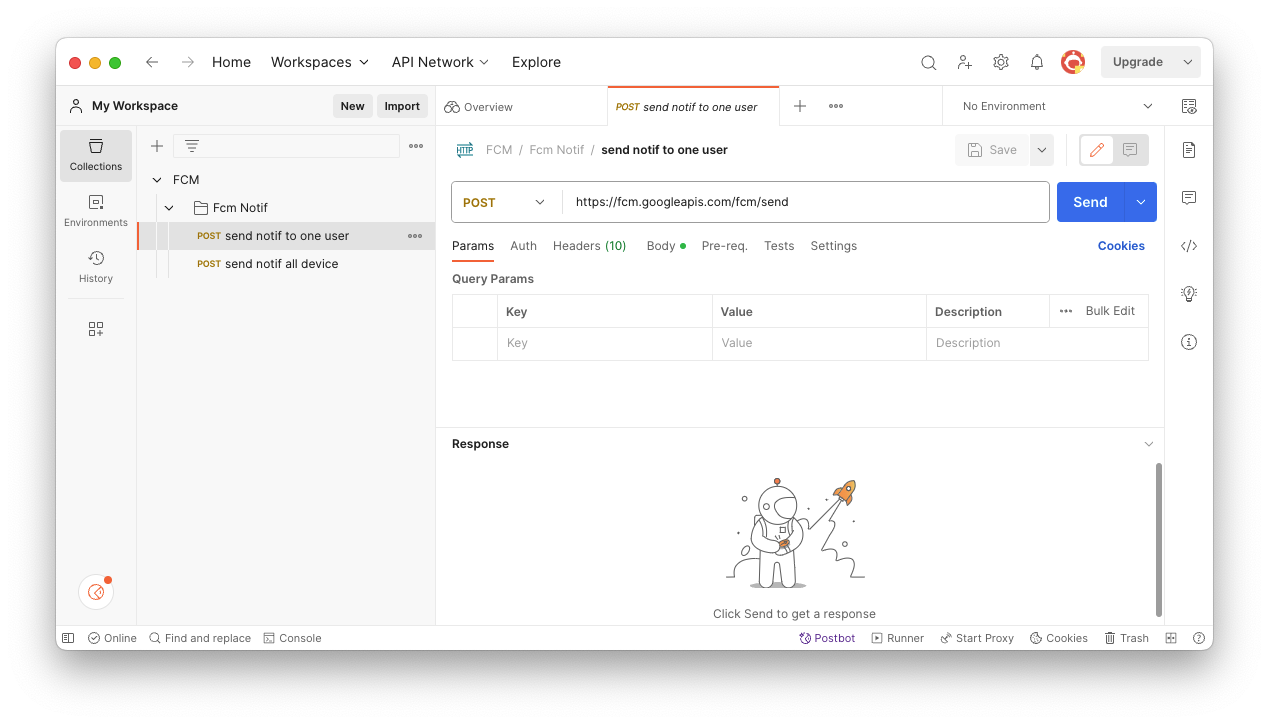Viewport: 1269px width, 724px height.
Task: Open the code snippet icon
Action: (x=1189, y=246)
